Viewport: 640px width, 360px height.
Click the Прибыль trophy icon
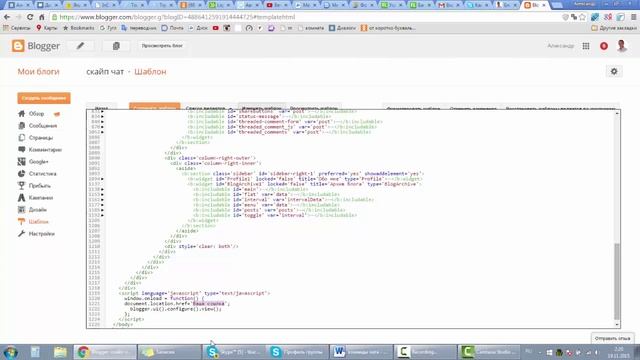click(22, 185)
